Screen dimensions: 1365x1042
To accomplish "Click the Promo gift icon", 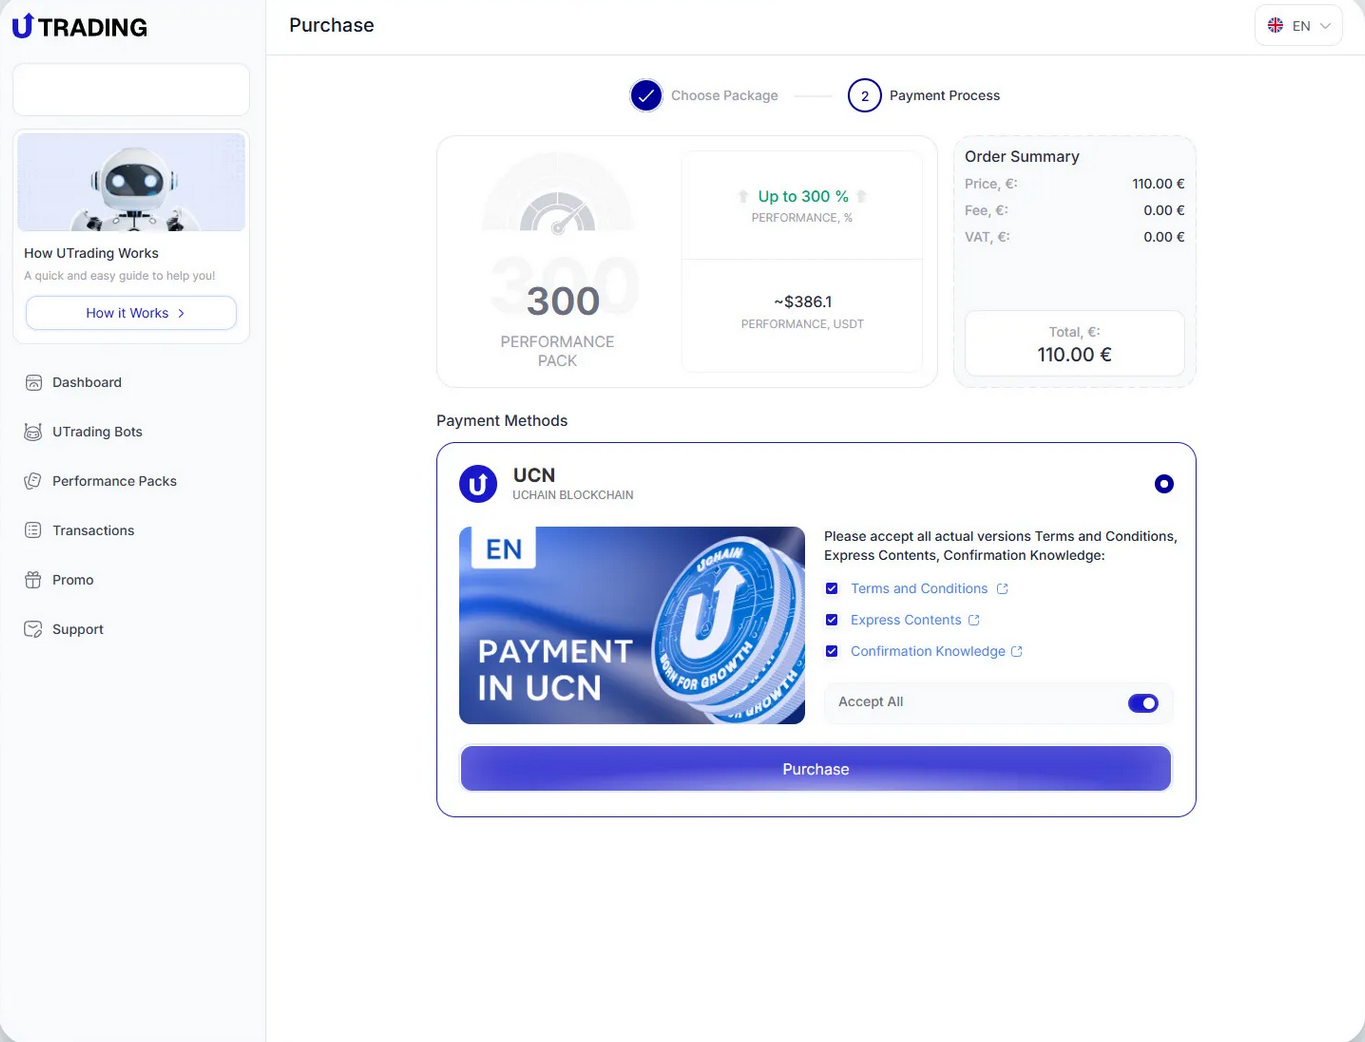I will 33,580.
